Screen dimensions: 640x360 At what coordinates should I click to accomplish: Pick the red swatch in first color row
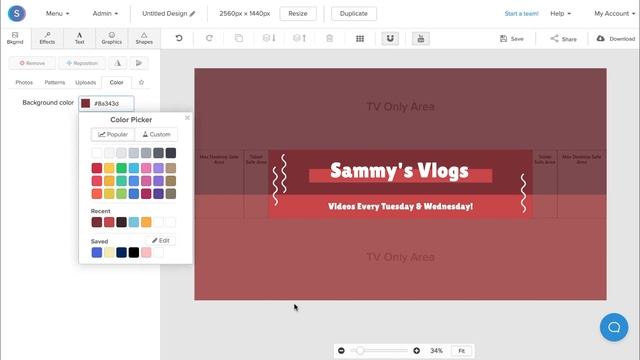point(97,168)
